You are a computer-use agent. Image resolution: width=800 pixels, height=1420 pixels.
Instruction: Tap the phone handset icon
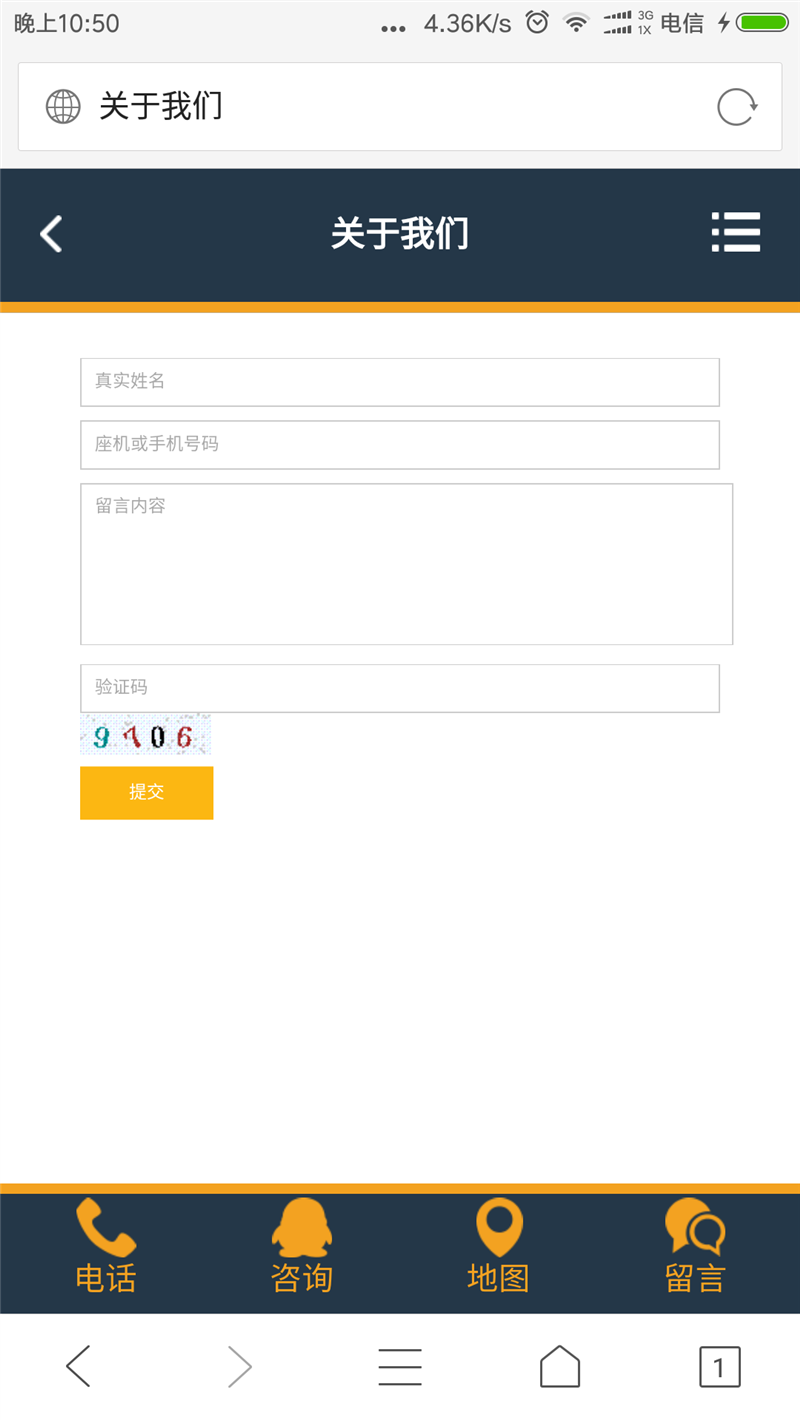tap(105, 1228)
